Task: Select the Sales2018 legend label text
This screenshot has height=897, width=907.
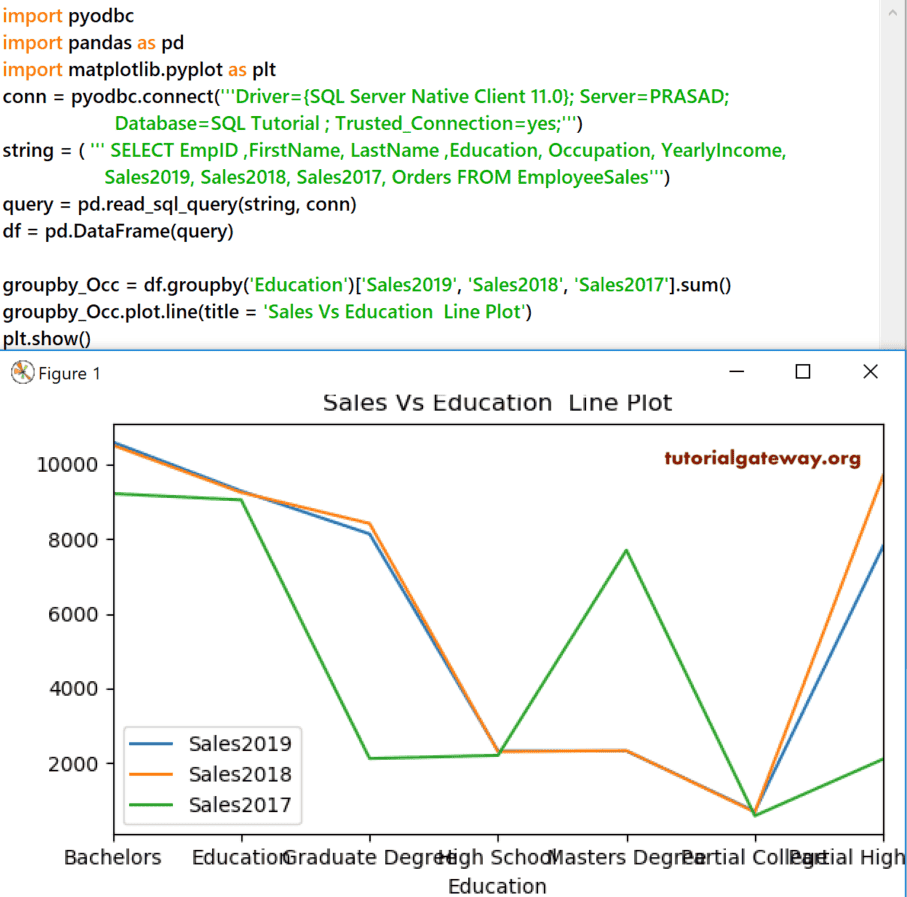Action: click(240, 775)
